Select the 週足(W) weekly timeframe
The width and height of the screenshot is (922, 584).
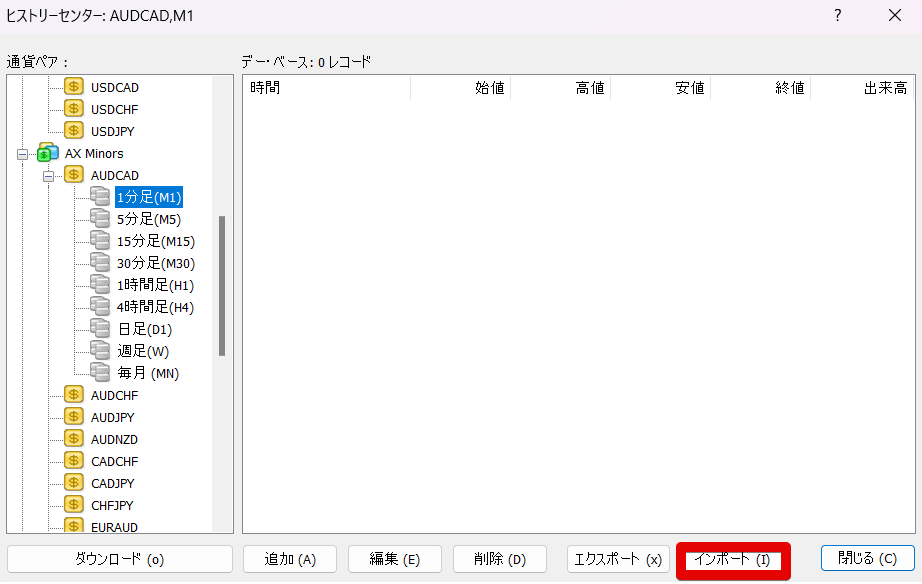tap(143, 351)
